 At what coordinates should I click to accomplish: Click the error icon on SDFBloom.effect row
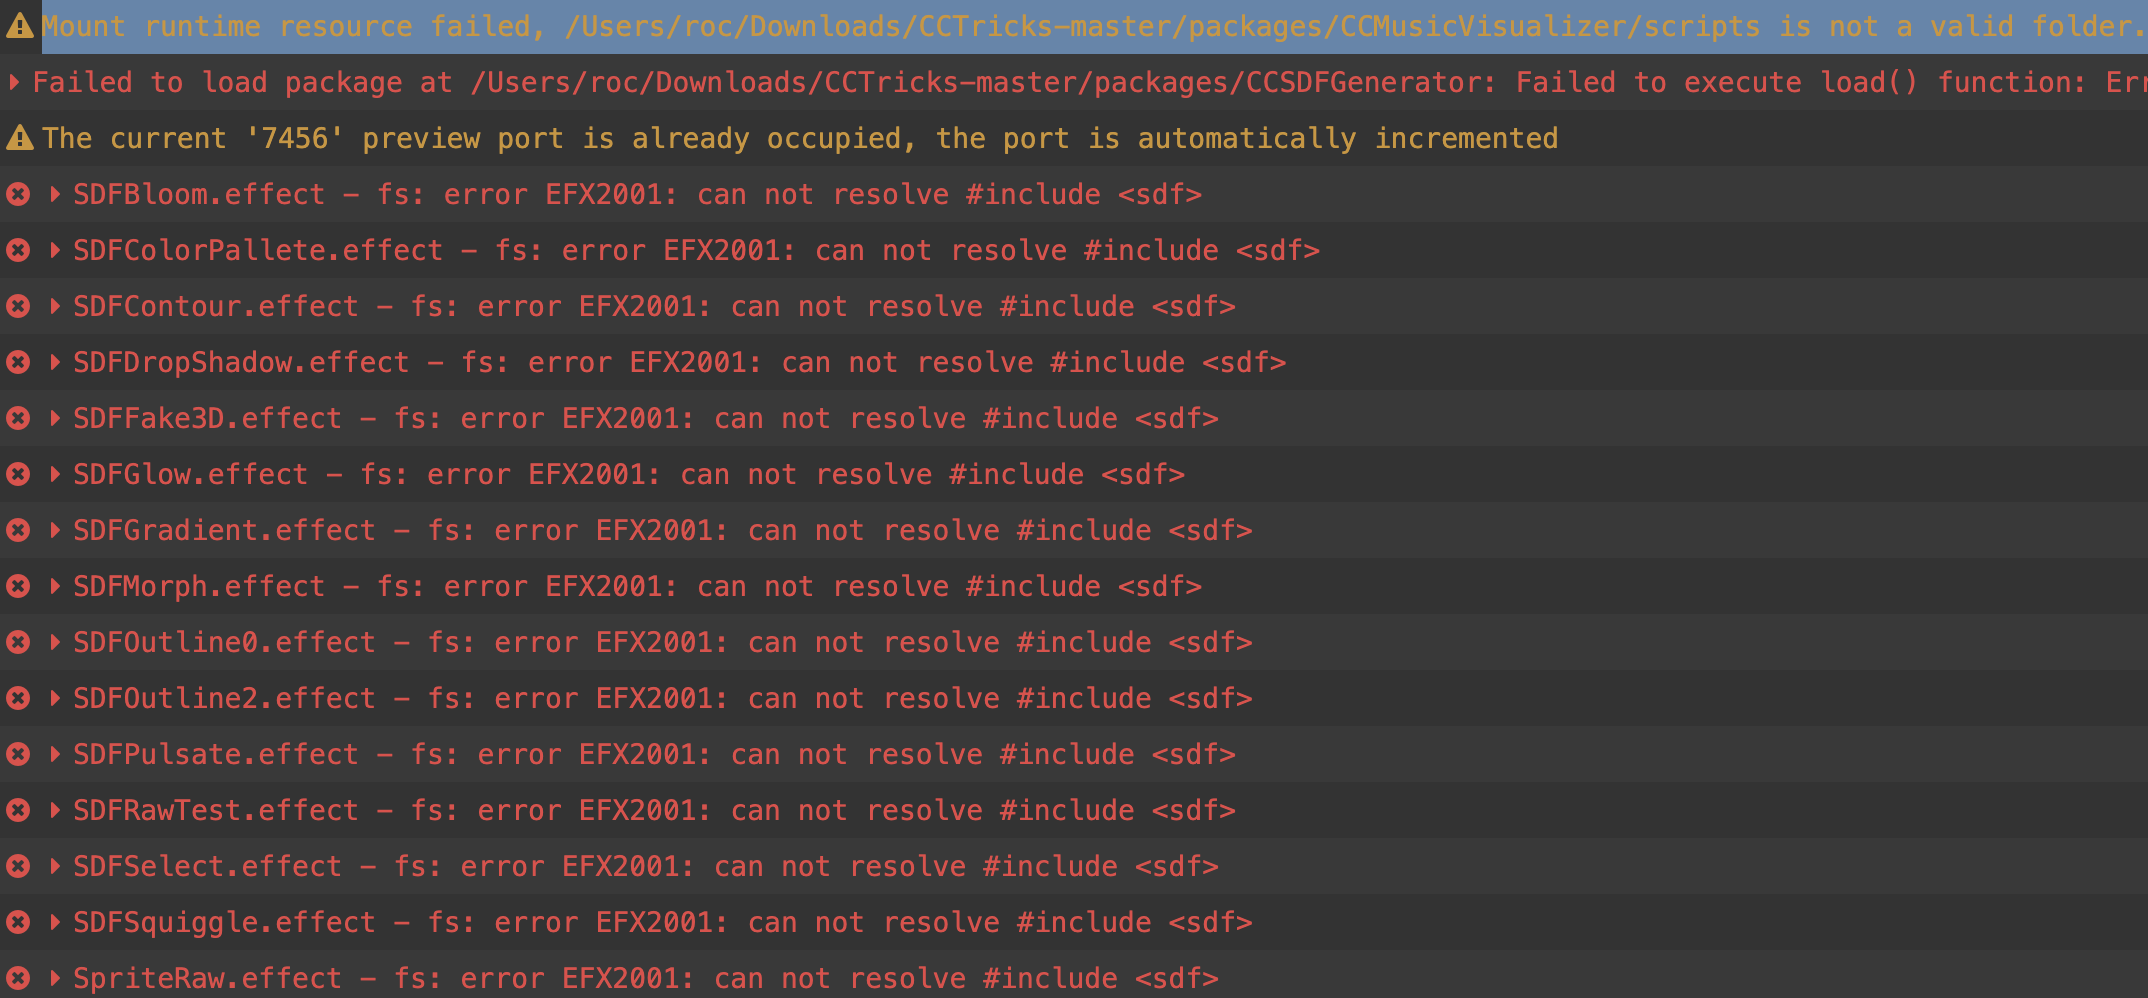[18, 194]
